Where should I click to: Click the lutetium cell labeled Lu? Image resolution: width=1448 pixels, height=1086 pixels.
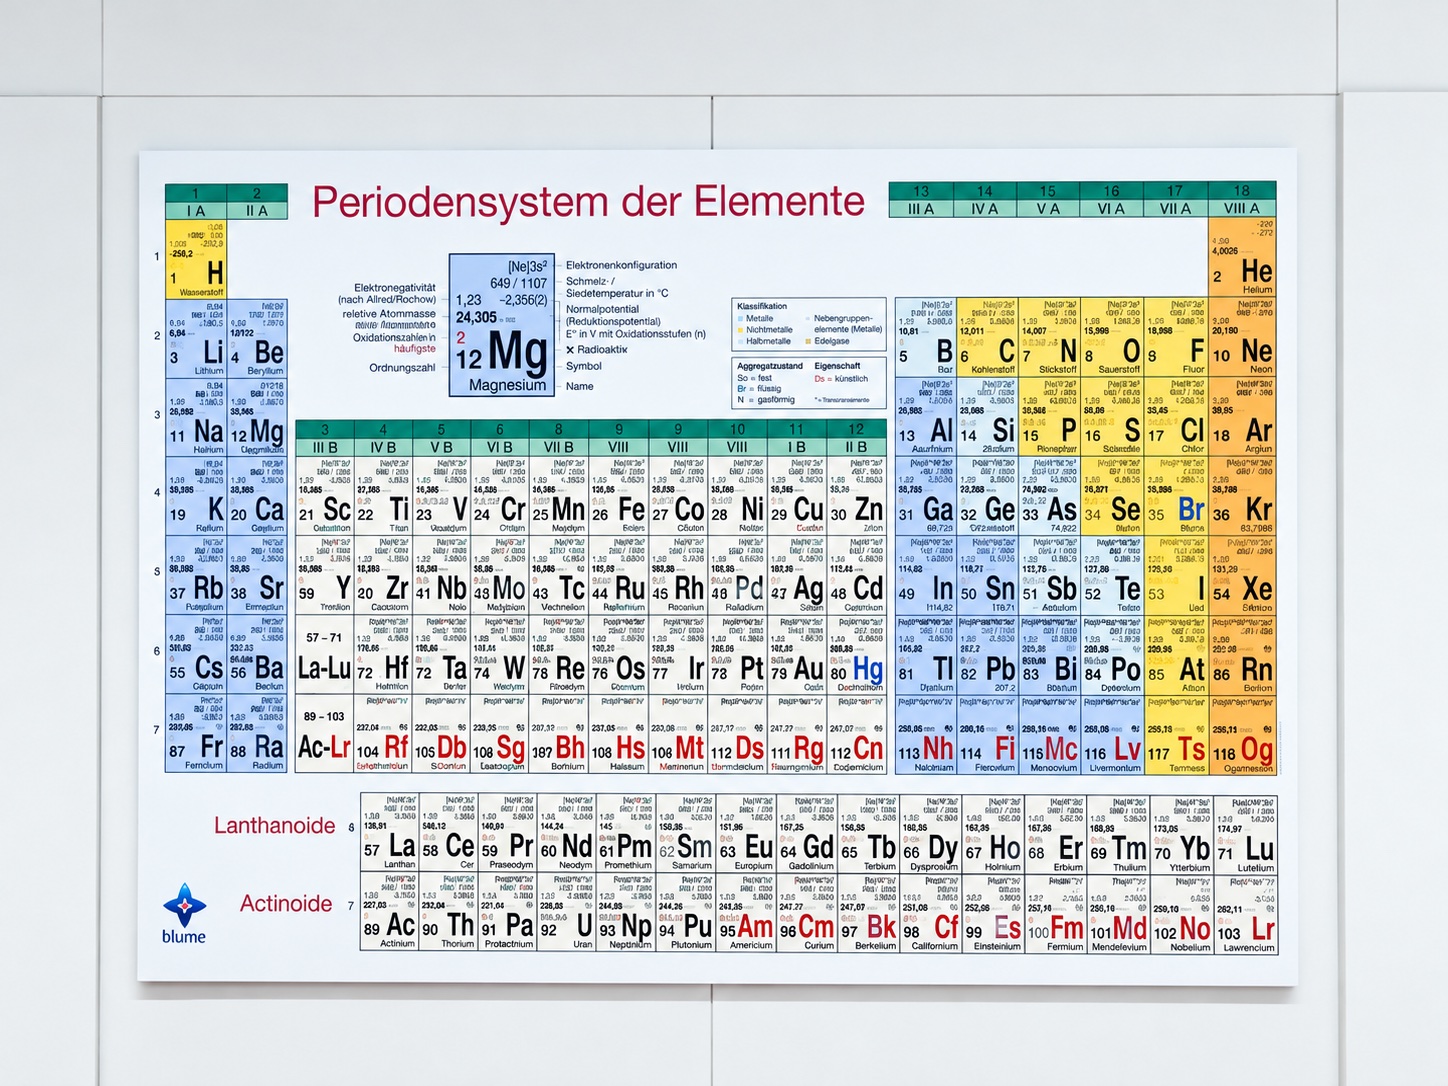point(1245,835)
